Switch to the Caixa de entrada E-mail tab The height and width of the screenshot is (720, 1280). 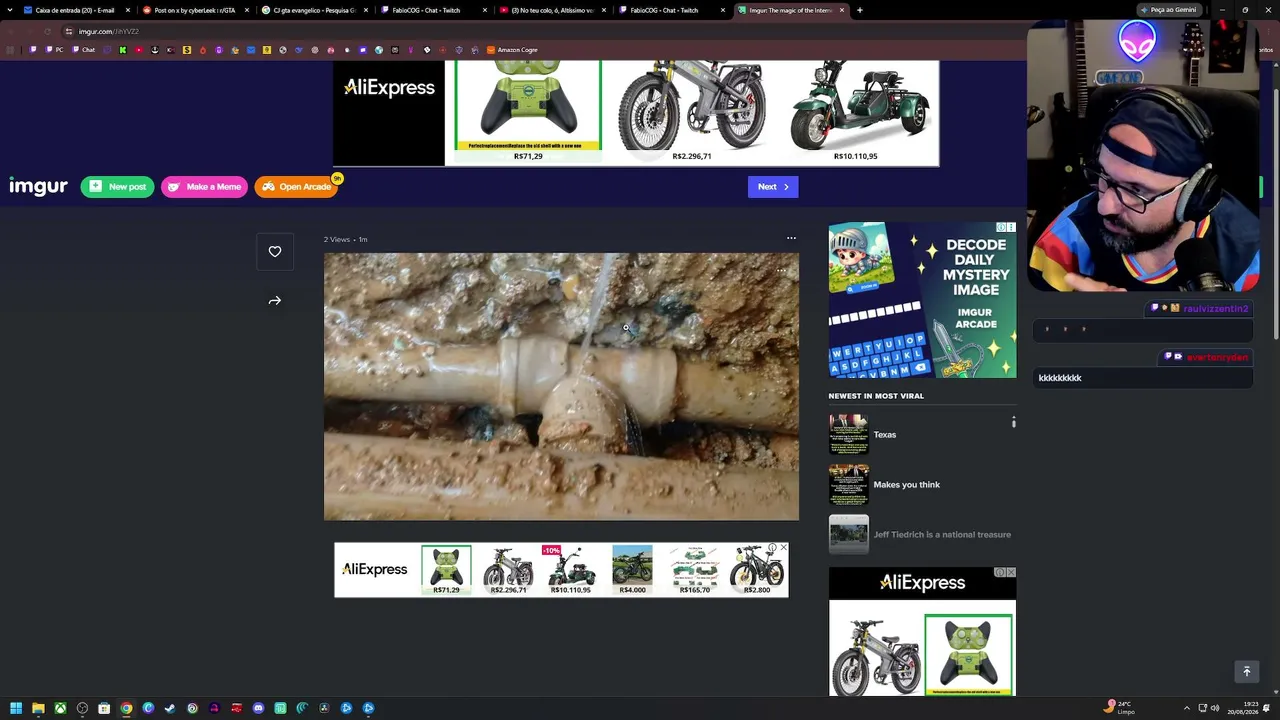75,10
